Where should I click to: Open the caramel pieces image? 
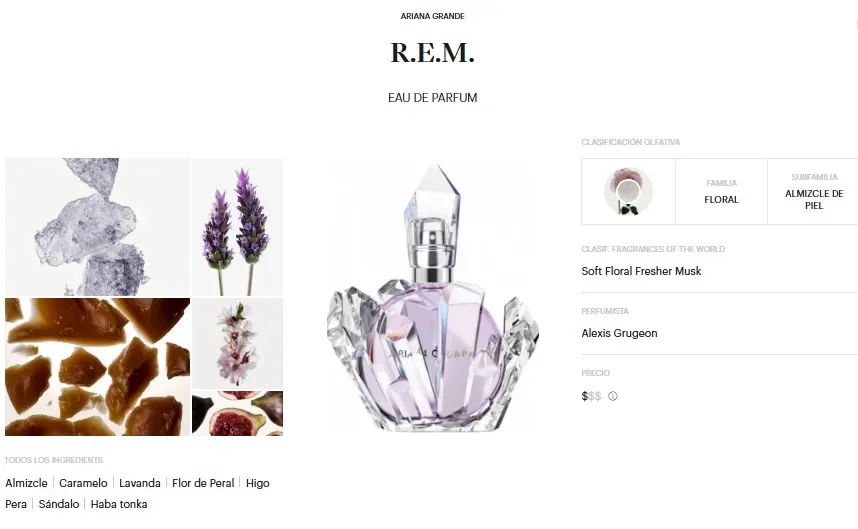click(x=97, y=367)
